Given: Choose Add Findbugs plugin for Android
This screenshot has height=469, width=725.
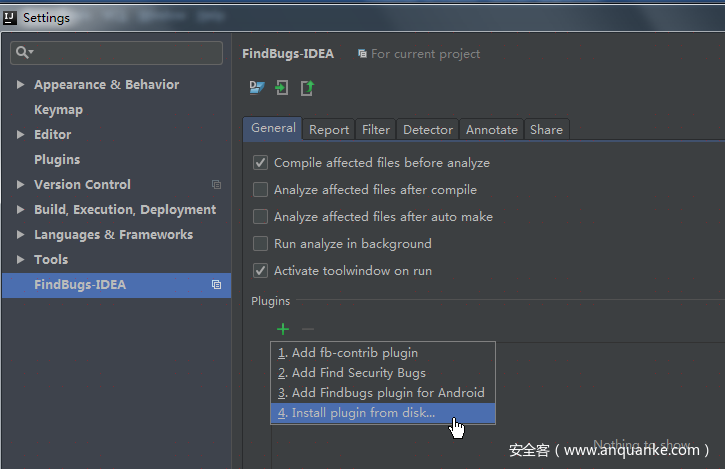Looking at the screenshot, I should pyautogui.click(x=383, y=393).
